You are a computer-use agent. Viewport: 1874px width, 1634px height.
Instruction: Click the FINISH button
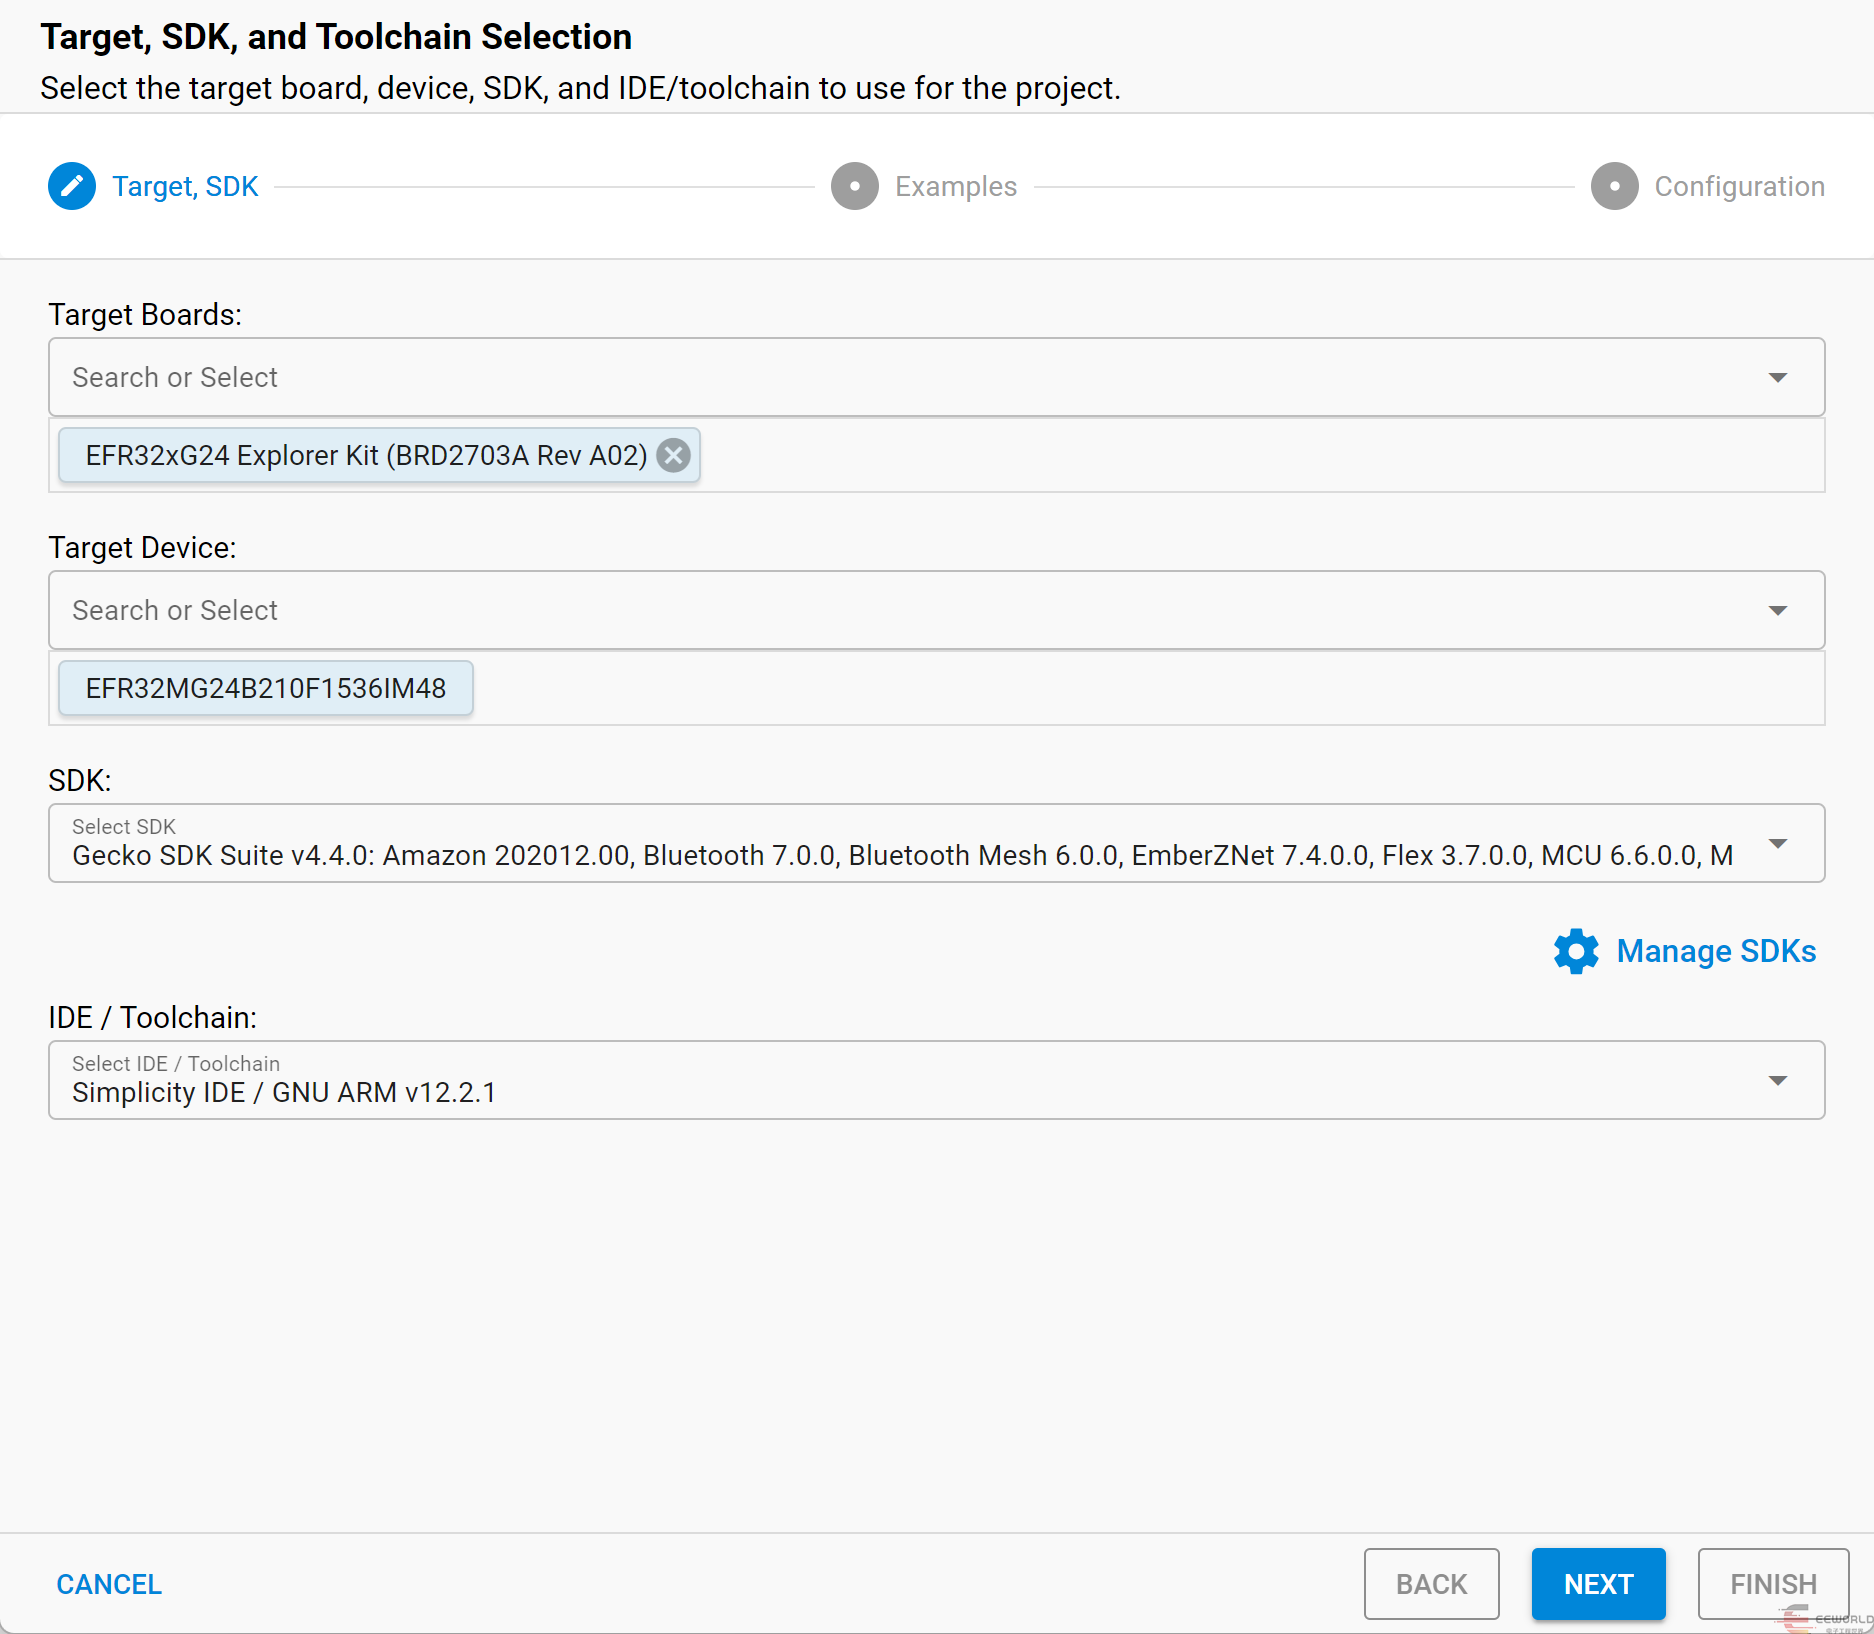[x=1773, y=1584]
